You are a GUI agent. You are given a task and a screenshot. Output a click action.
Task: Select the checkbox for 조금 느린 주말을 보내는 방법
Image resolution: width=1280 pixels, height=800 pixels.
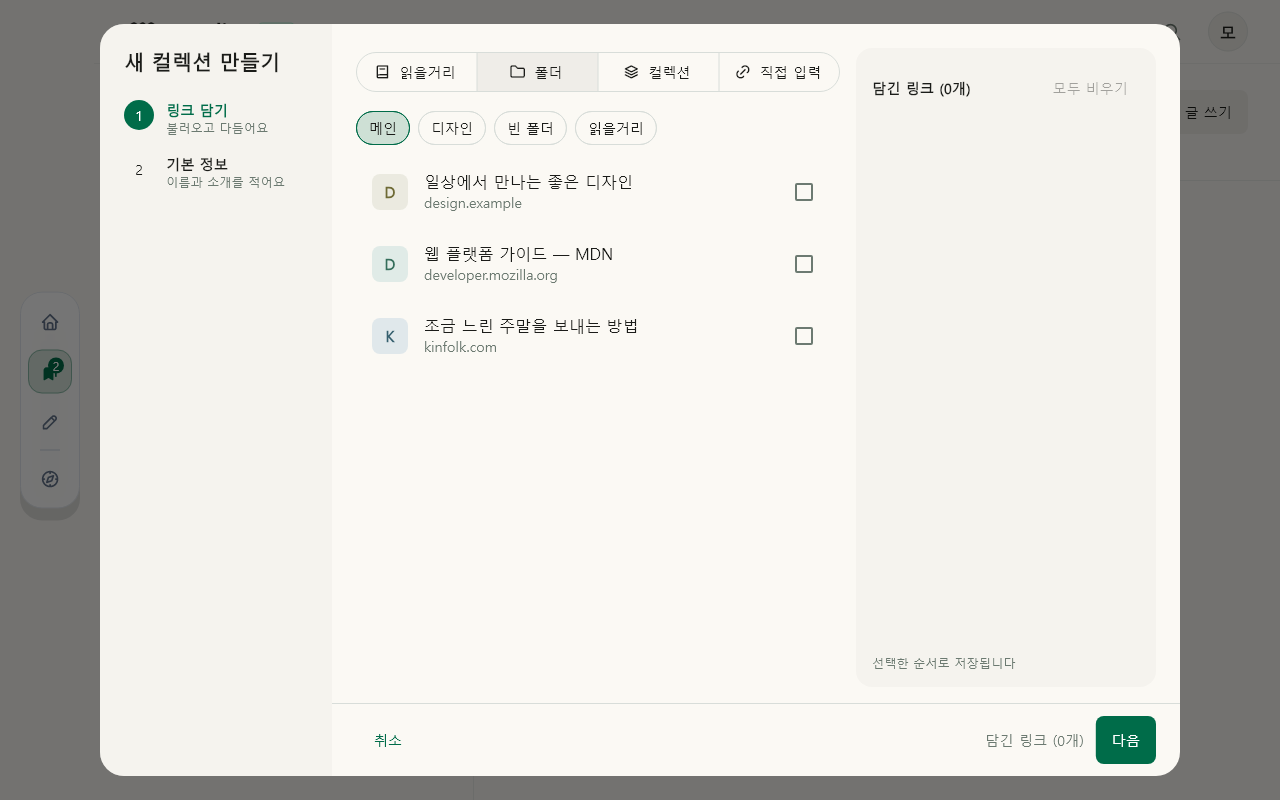(x=804, y=336)
